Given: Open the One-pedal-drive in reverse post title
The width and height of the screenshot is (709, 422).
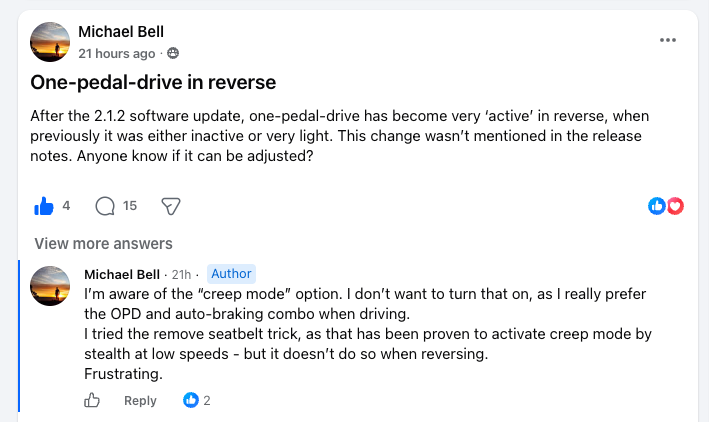Looking at the screenshot, I should (153, 82).
